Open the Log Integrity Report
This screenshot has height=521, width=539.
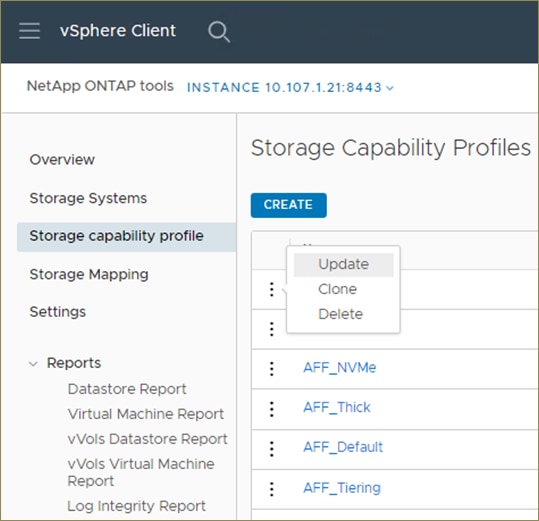[x=136, y=506]
